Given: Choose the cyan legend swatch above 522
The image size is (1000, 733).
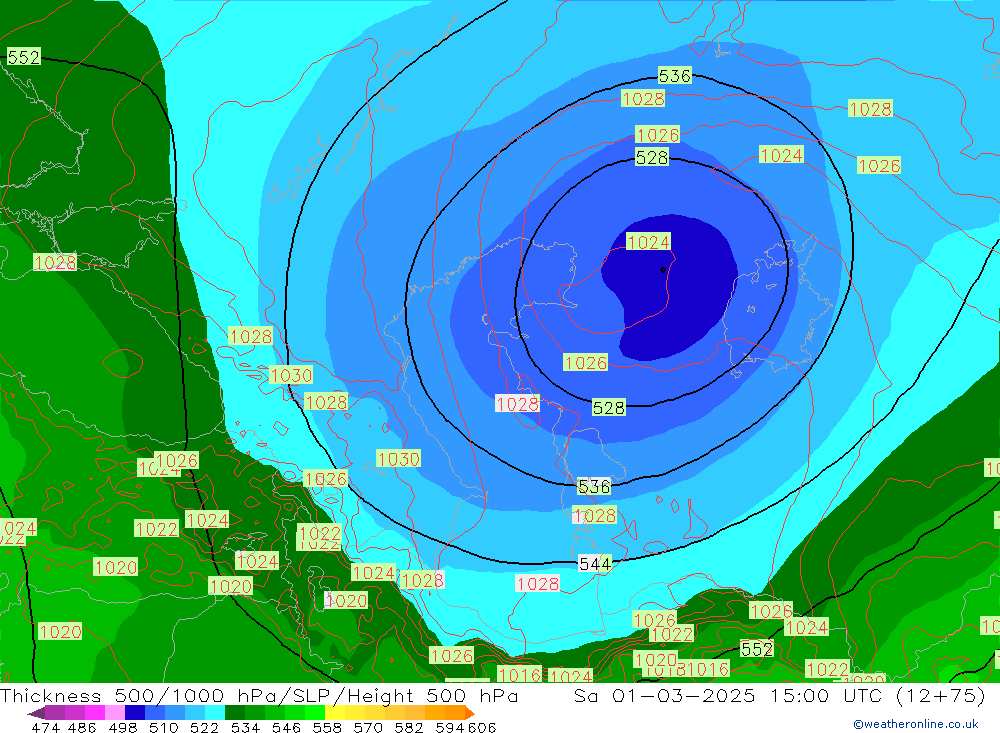Looking at the screenshot, I should pyautogui.click(x=215, y=713).
